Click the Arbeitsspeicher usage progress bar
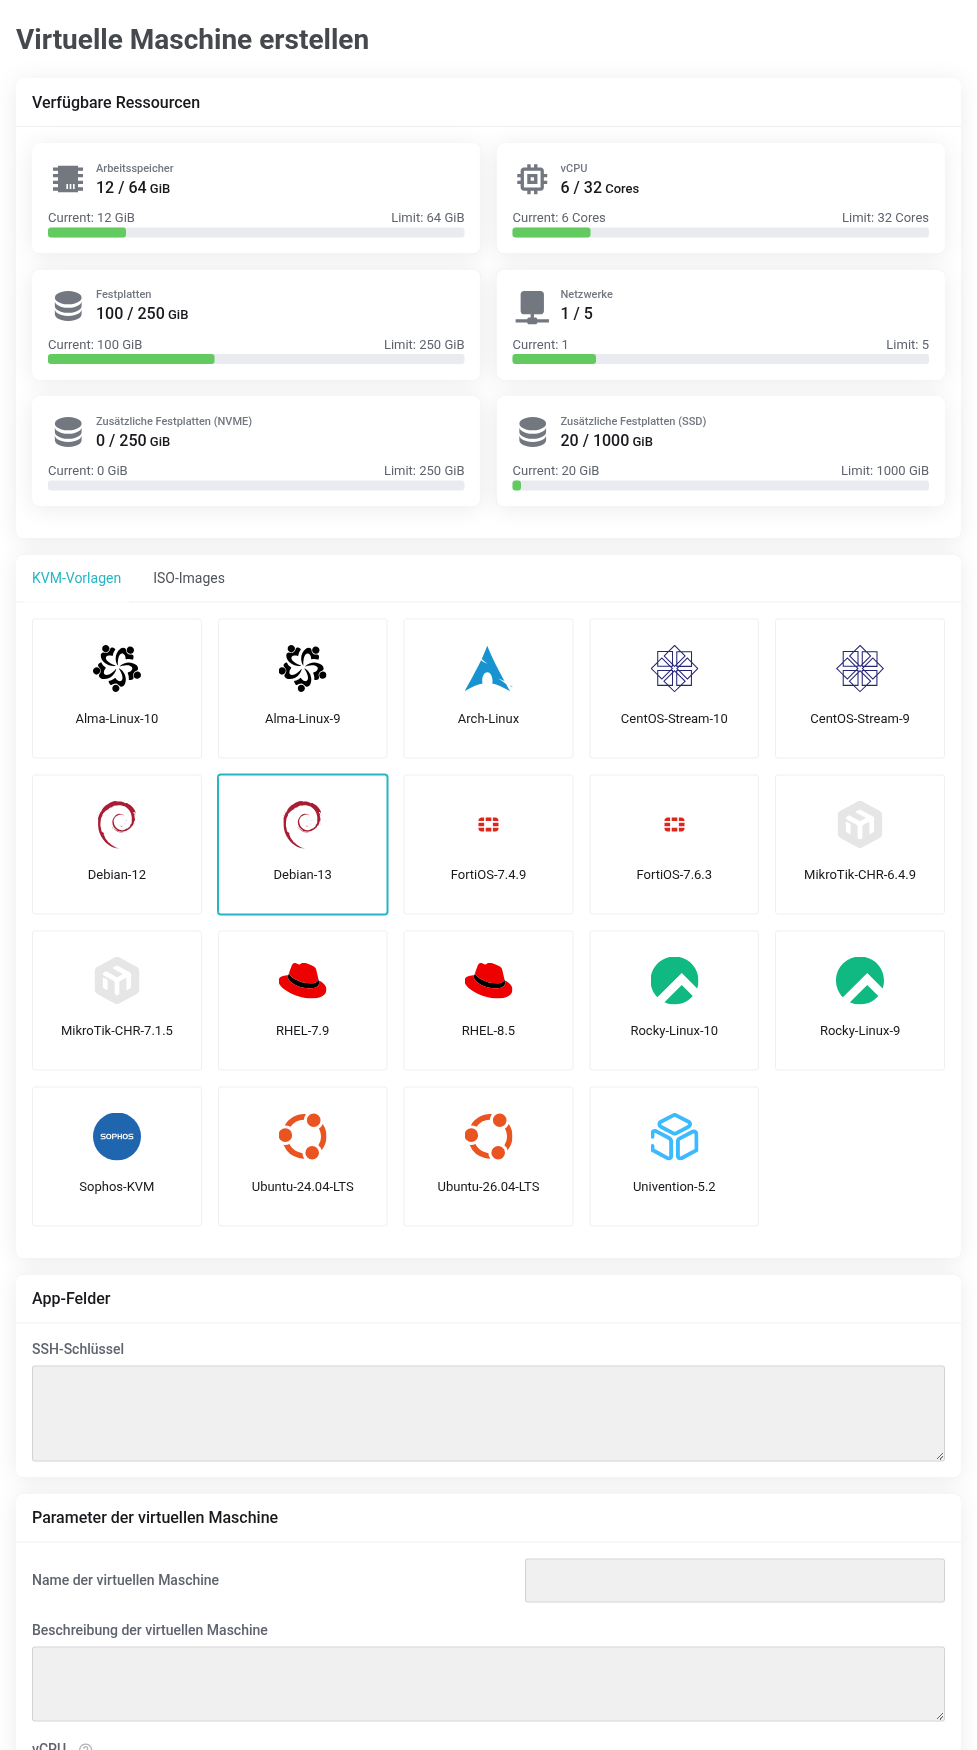 [x=256, y=233]
